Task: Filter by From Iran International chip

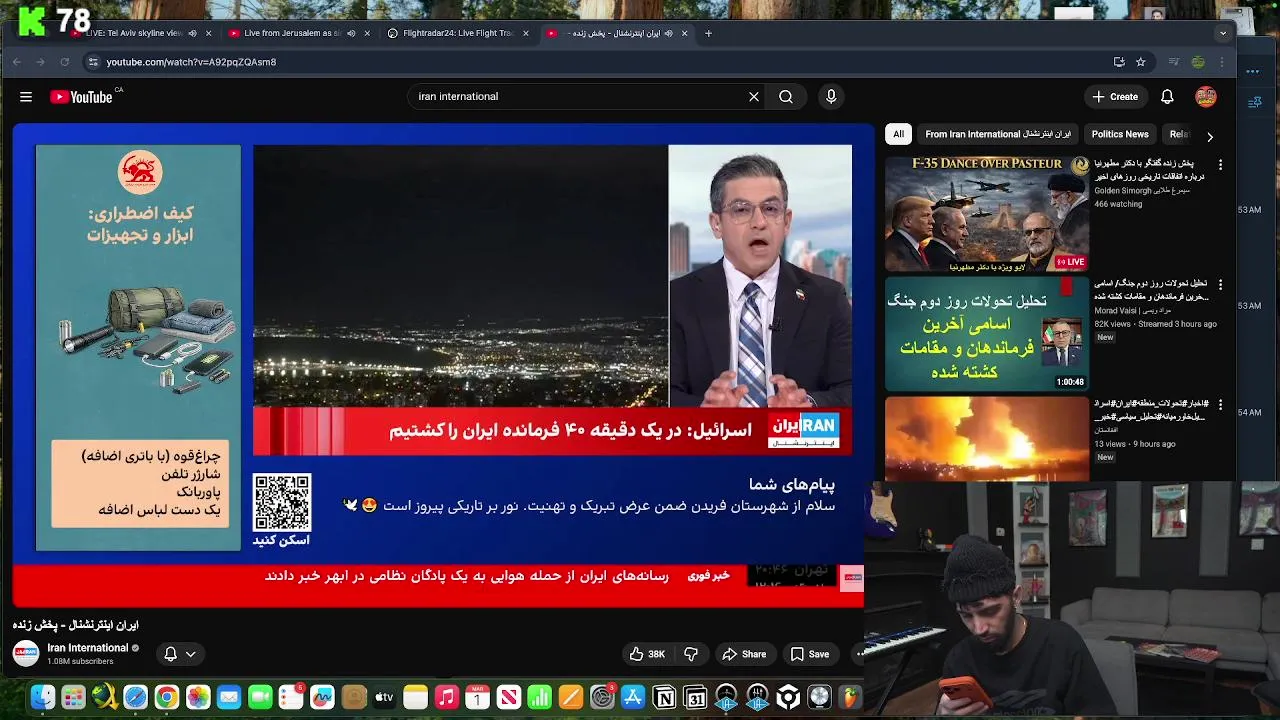Action: pos(998,134)
